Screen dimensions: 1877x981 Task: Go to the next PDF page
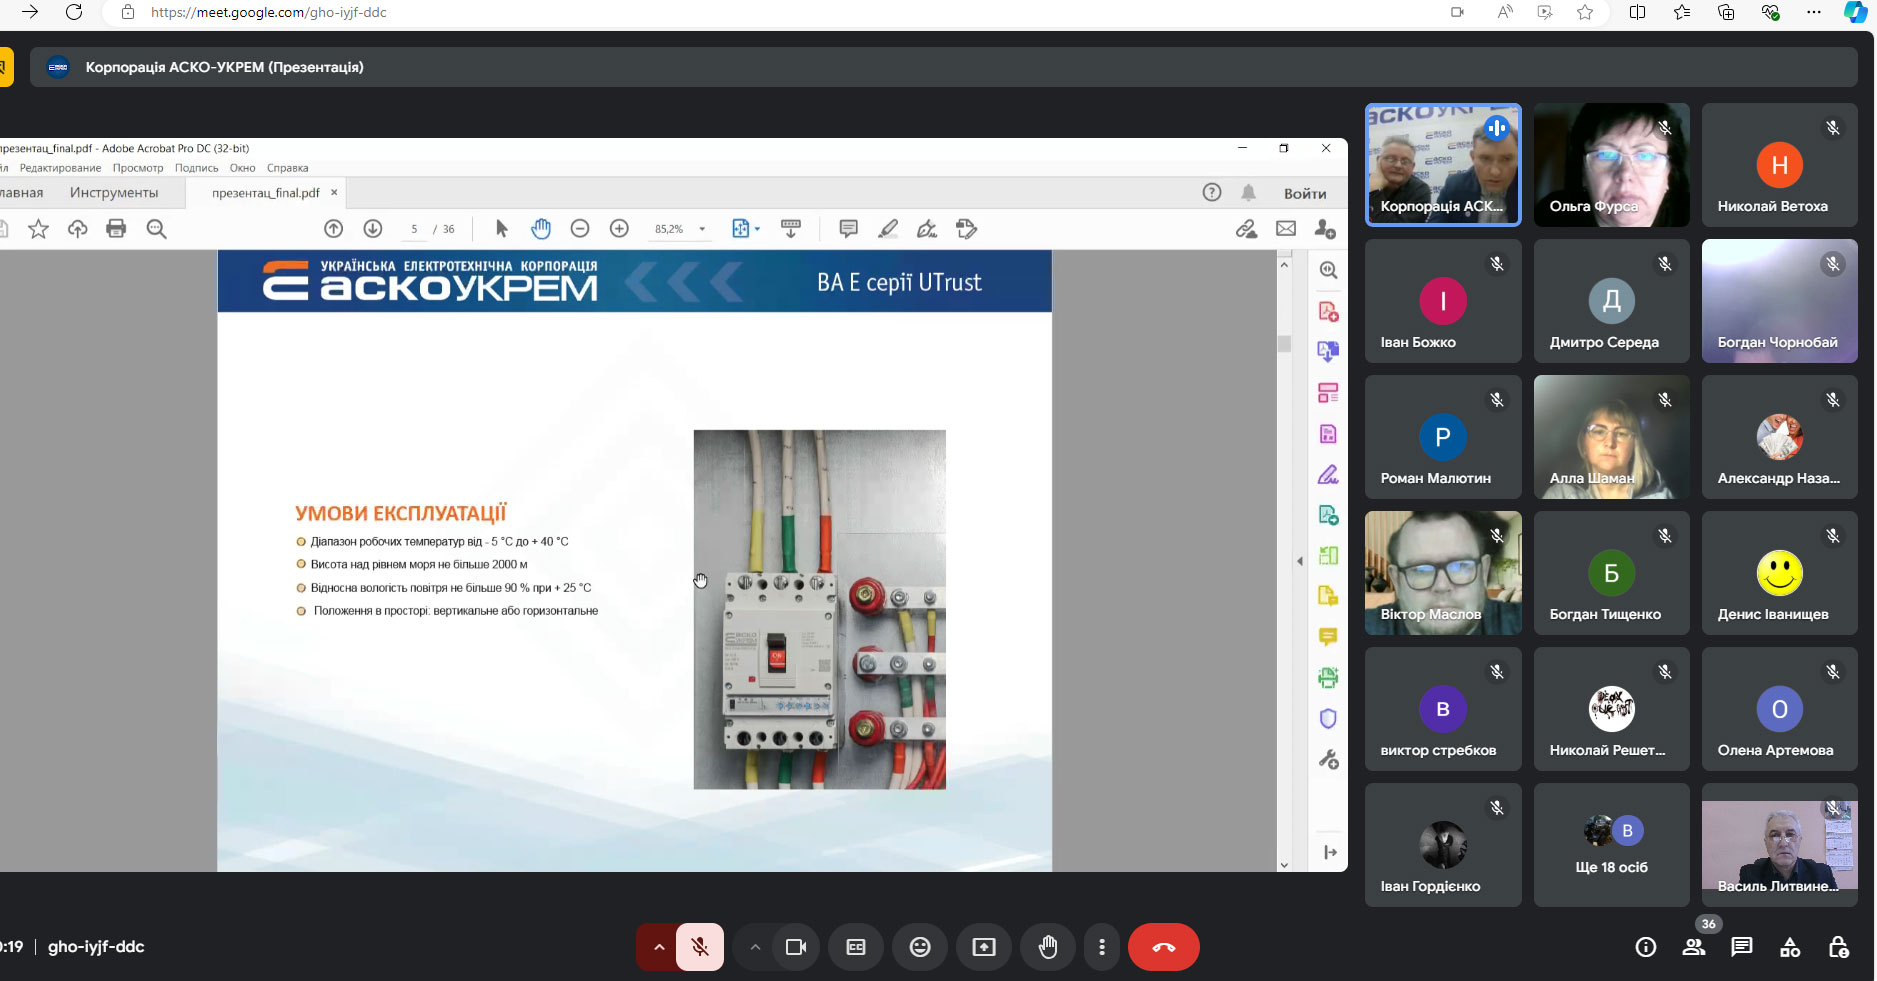373,229
